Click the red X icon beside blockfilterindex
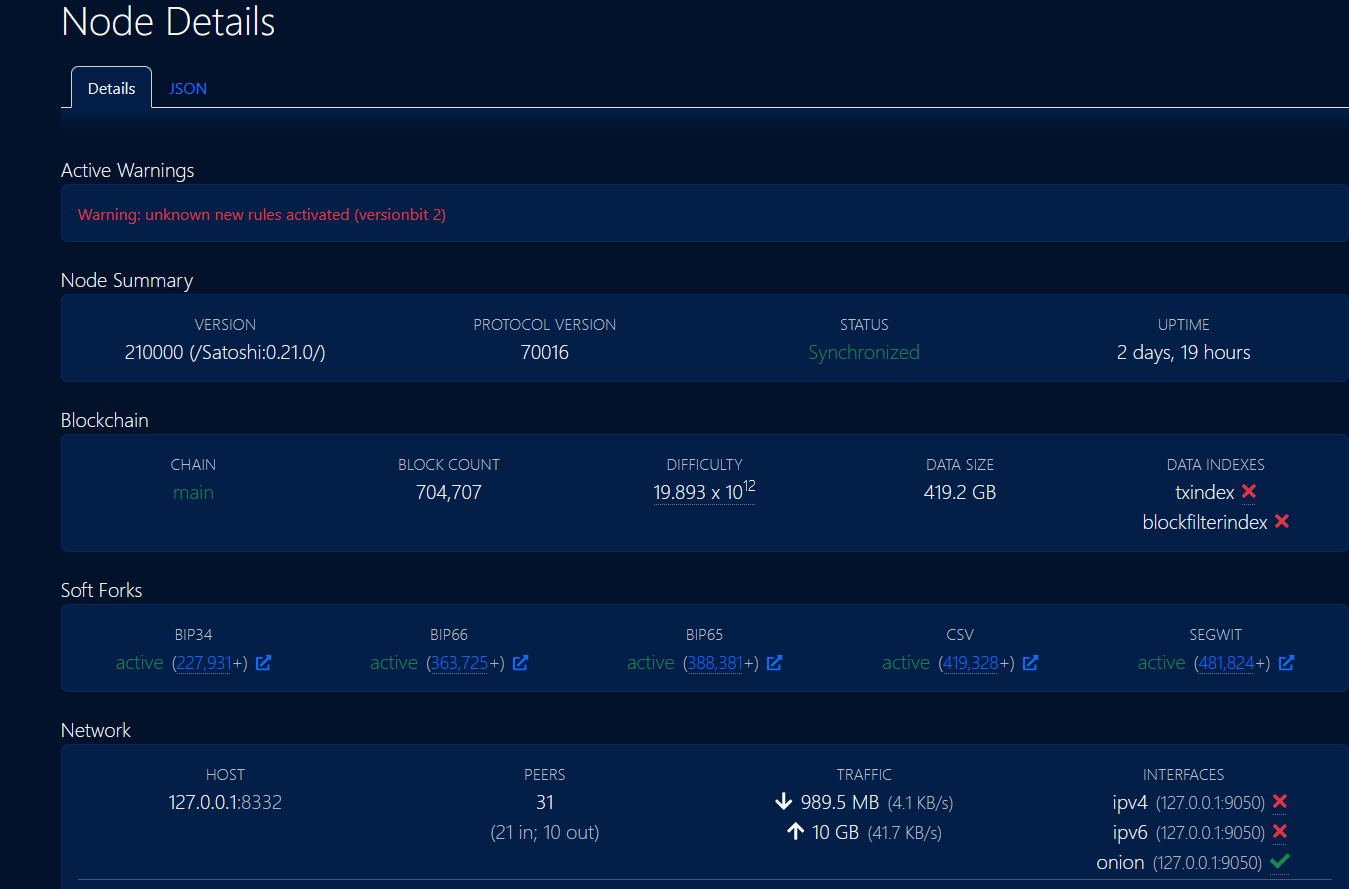The width and height of the screenshot is (1349, 889). click(1282, 522)
